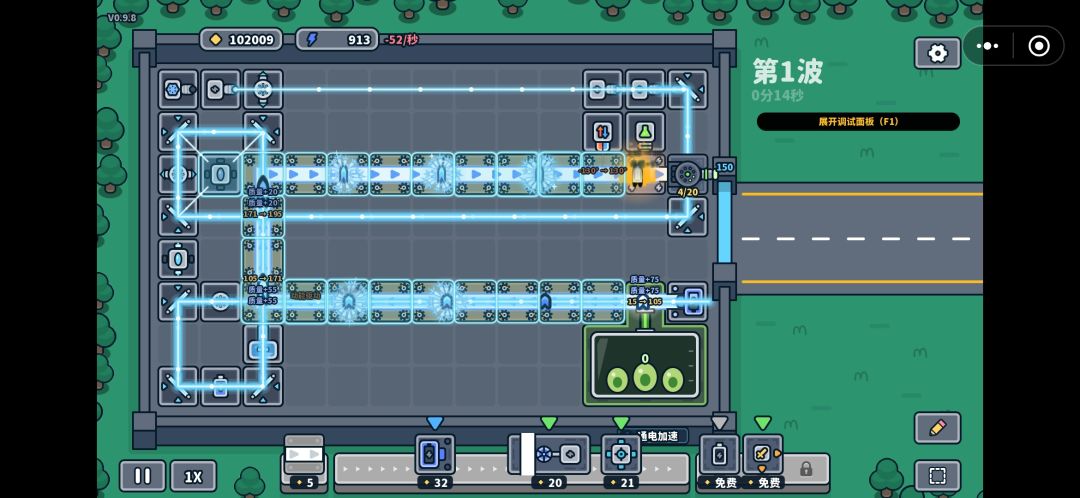Select the laser emitter tile beside the snowflake emitter
The width and height of the screenshot is (1080, 498).
point(220,89)
